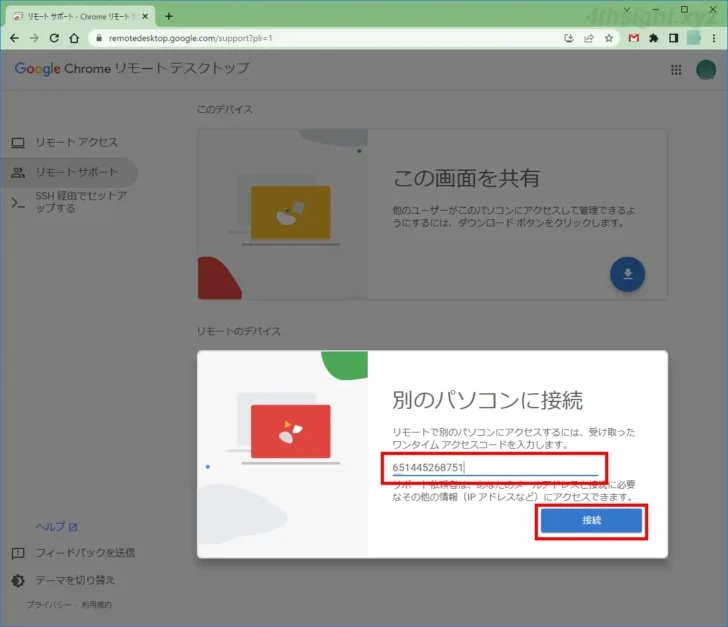Click the yellow laptop illustration
This screenshot has height=627, width=728.
[291, 213]
